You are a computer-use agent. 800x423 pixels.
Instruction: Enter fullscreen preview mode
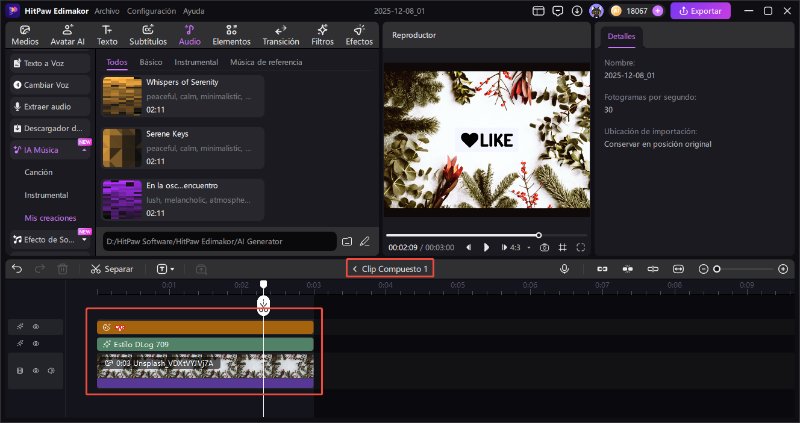click(581, 247)
